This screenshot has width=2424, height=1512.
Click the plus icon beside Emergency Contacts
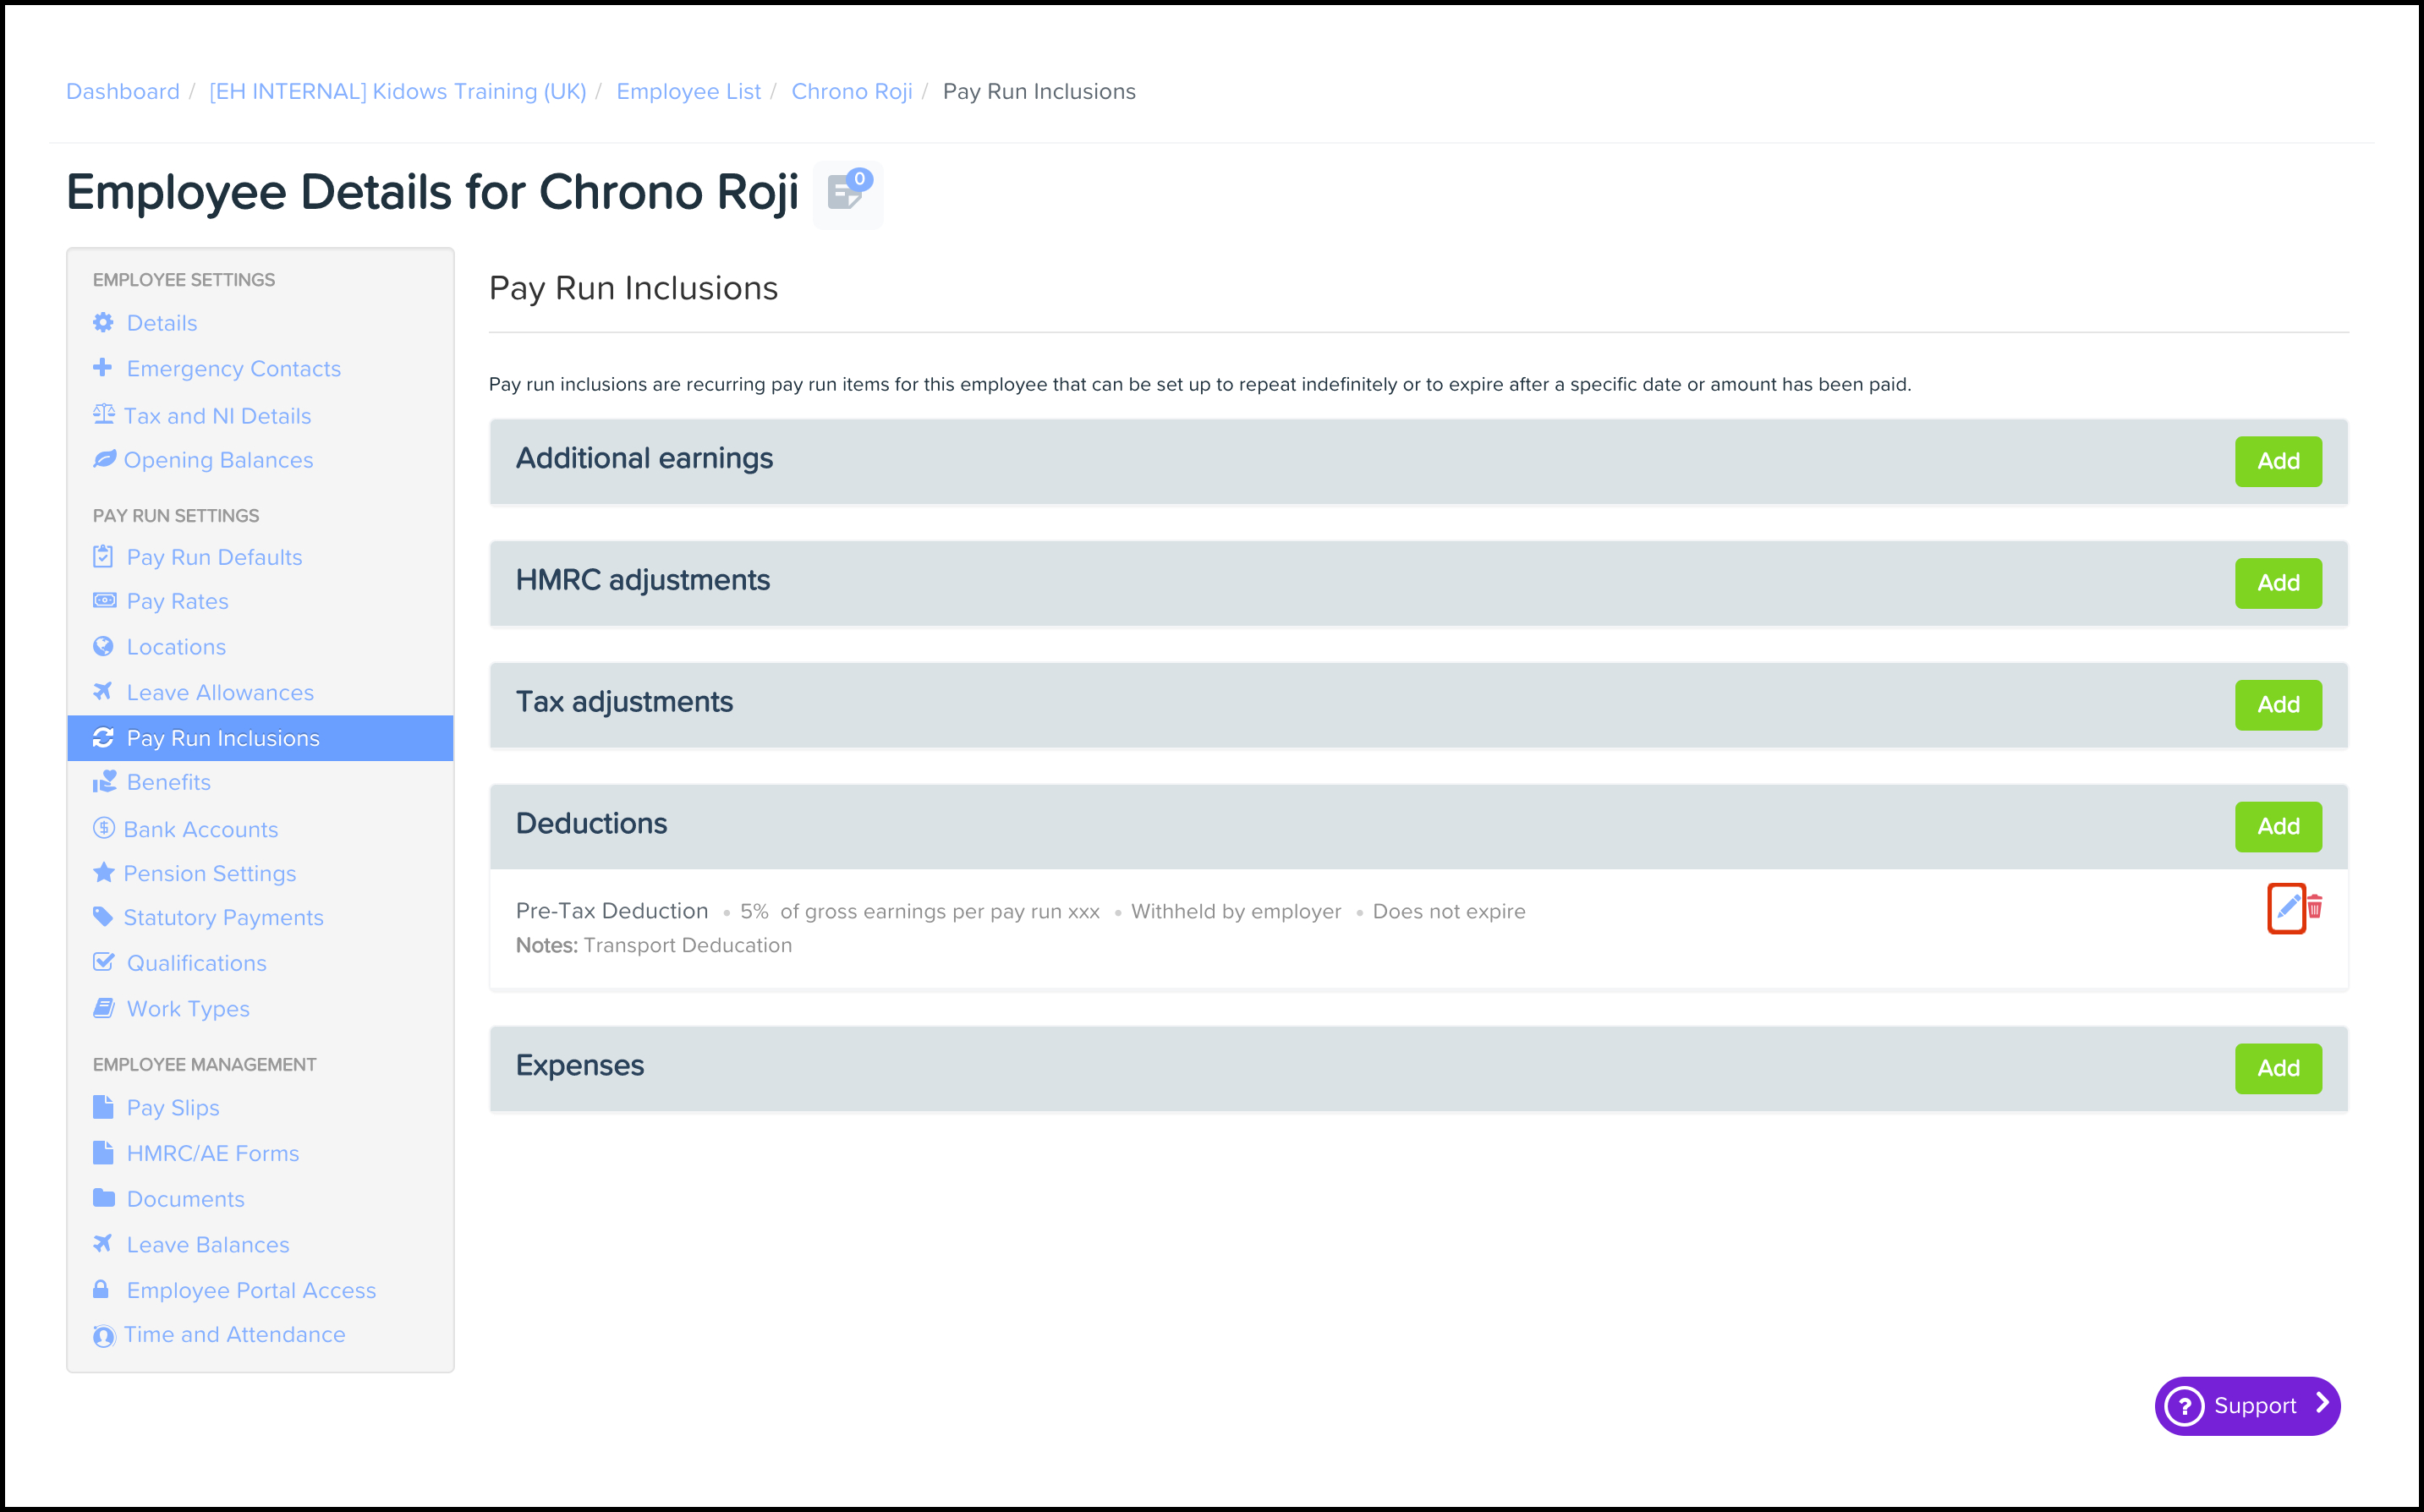pyautogui.click(x=102, y=368)
